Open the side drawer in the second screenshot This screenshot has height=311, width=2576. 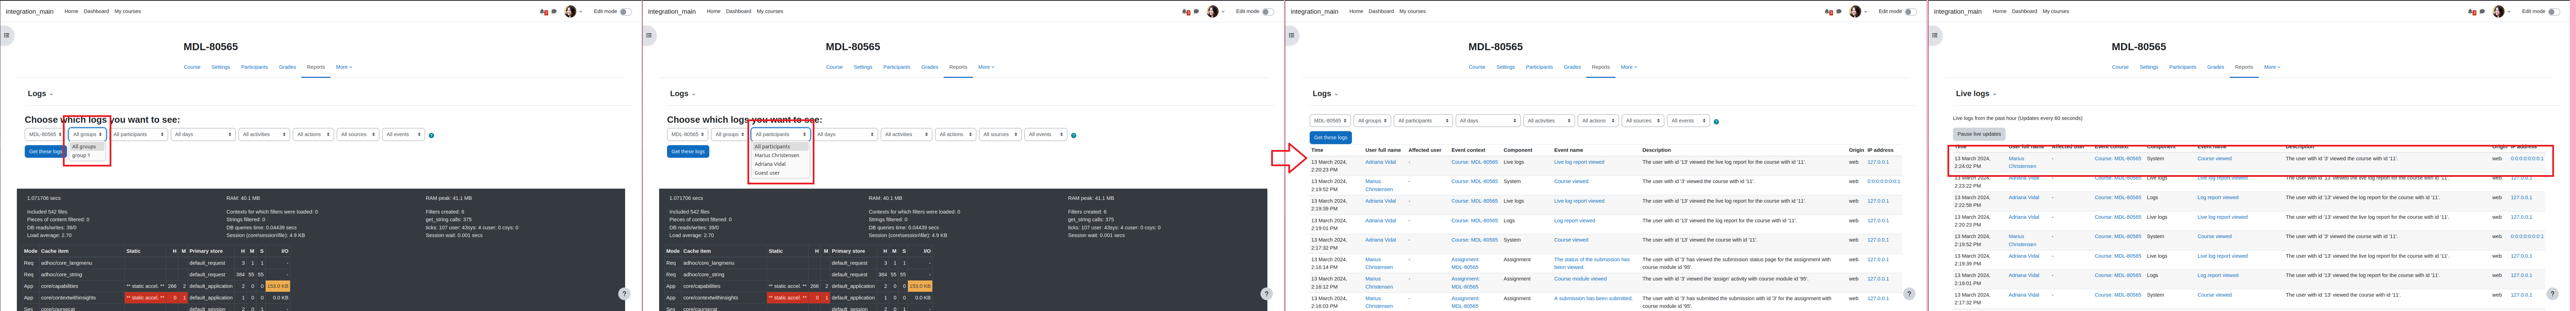649,35
